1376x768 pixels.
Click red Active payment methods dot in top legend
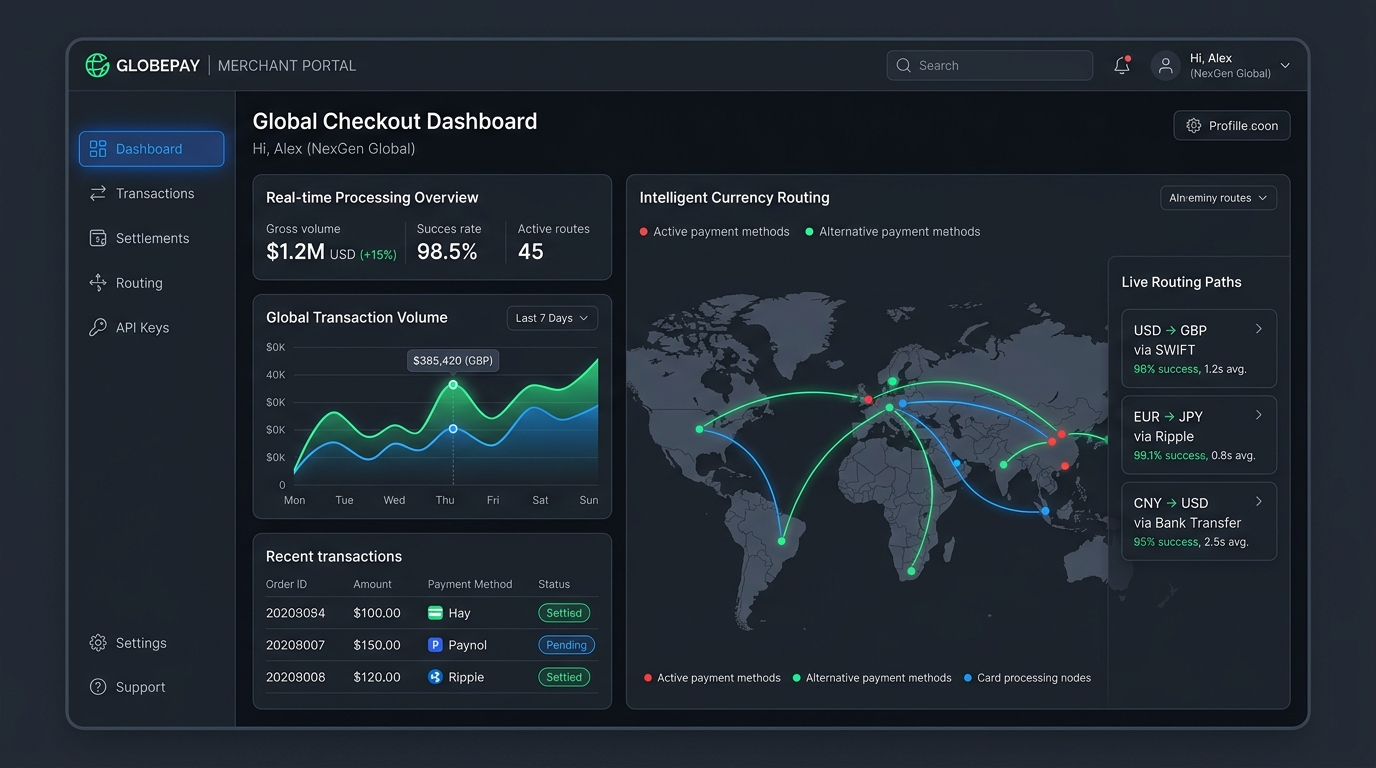(643, 232)
